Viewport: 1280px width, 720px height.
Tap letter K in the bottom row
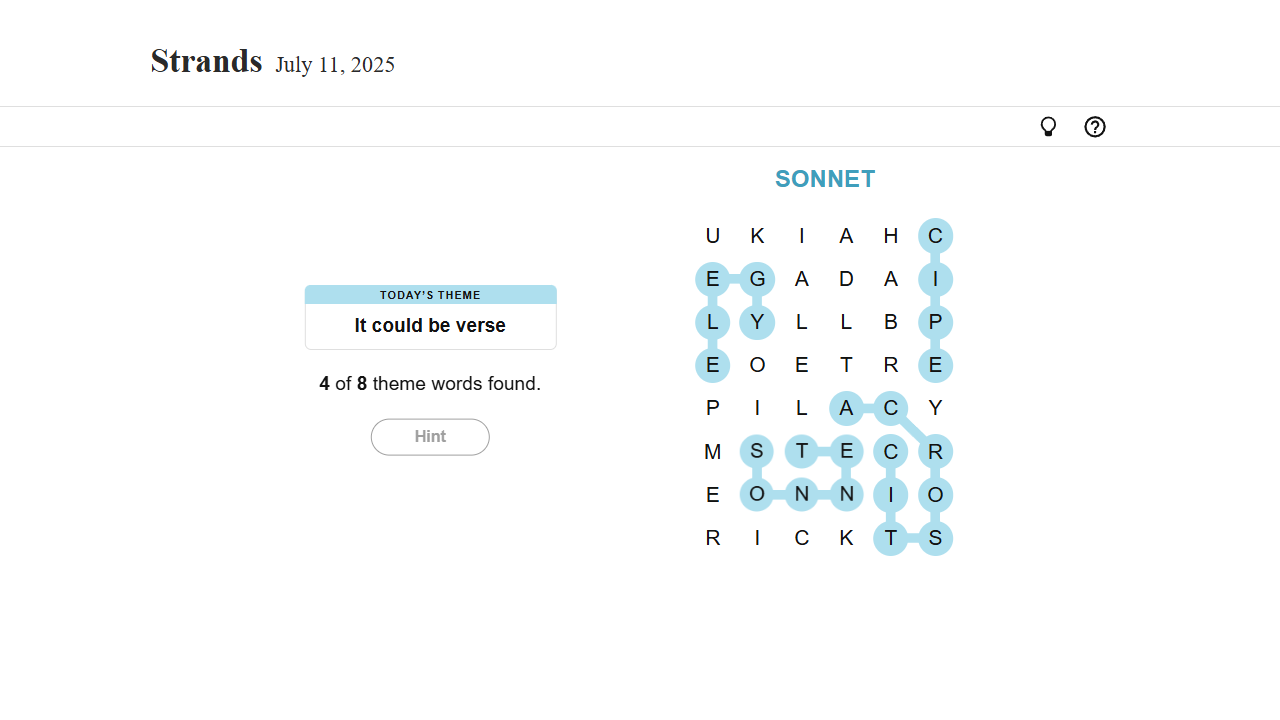coord(846,538)
